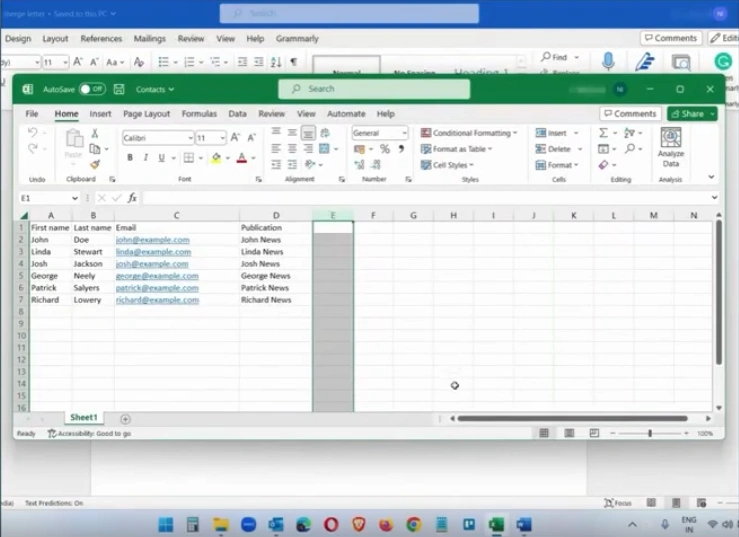Switch to Page Layout view icon
739x537 pixels.
tap(569, 433)
